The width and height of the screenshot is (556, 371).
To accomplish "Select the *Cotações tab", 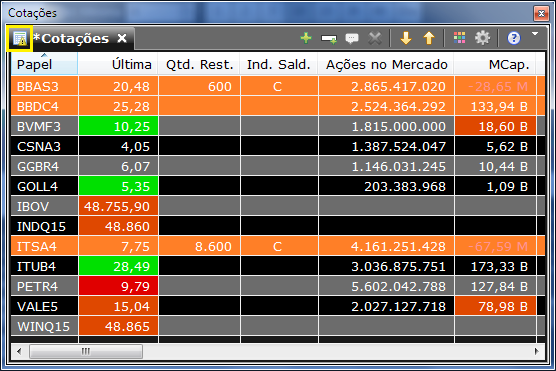I will pos(71,38).
